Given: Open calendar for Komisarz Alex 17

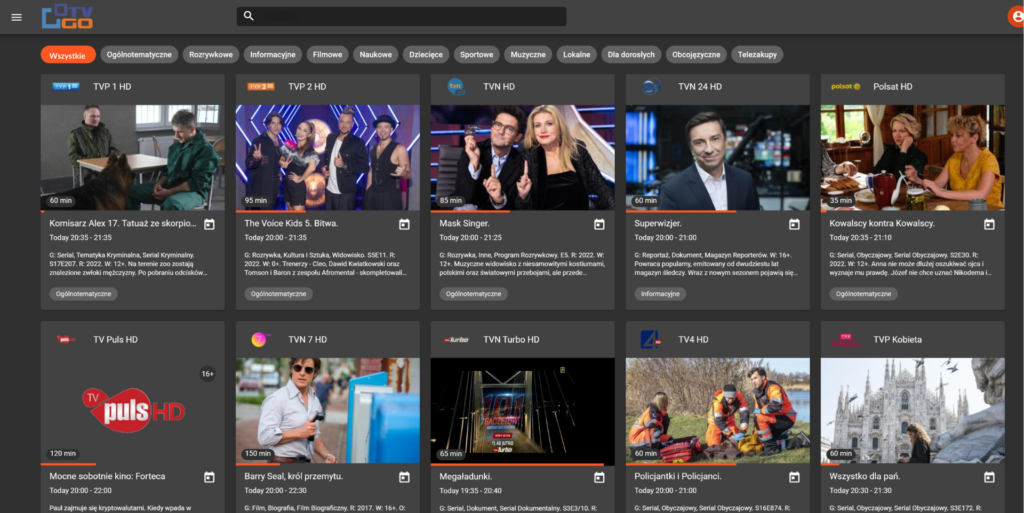Looking at the screenshot, I should click(209, 224).
